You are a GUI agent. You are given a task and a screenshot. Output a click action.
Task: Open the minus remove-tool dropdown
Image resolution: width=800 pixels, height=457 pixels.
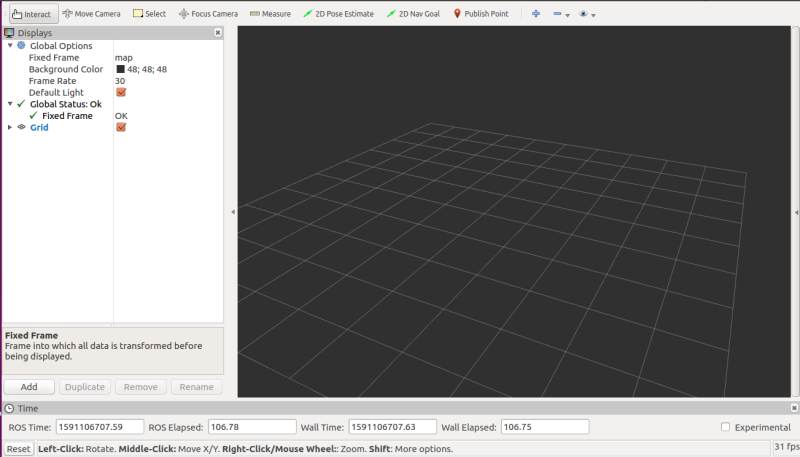tap(561, 14)
